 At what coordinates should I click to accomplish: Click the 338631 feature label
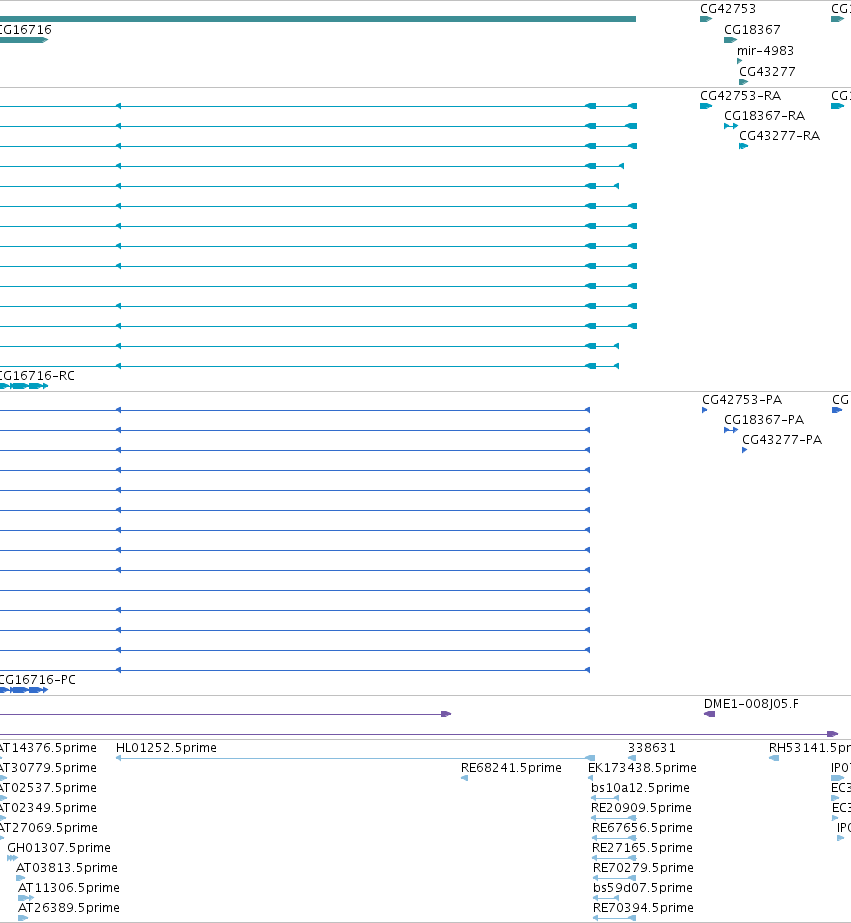click(651, 748)
